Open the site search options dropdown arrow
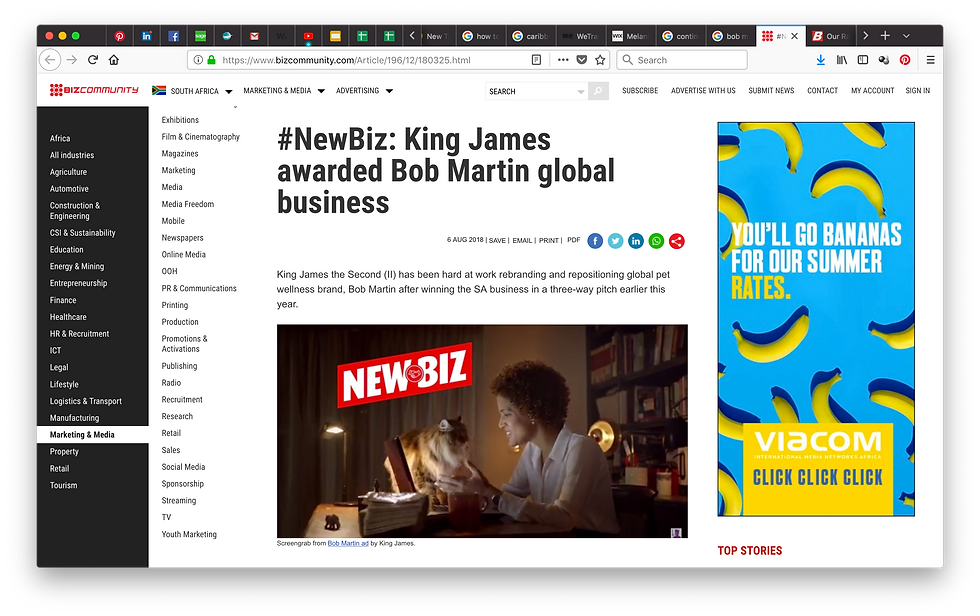Image resolution: width=980 pixels, height=616 pixels. pyautogui.click(x=581, y=92)
